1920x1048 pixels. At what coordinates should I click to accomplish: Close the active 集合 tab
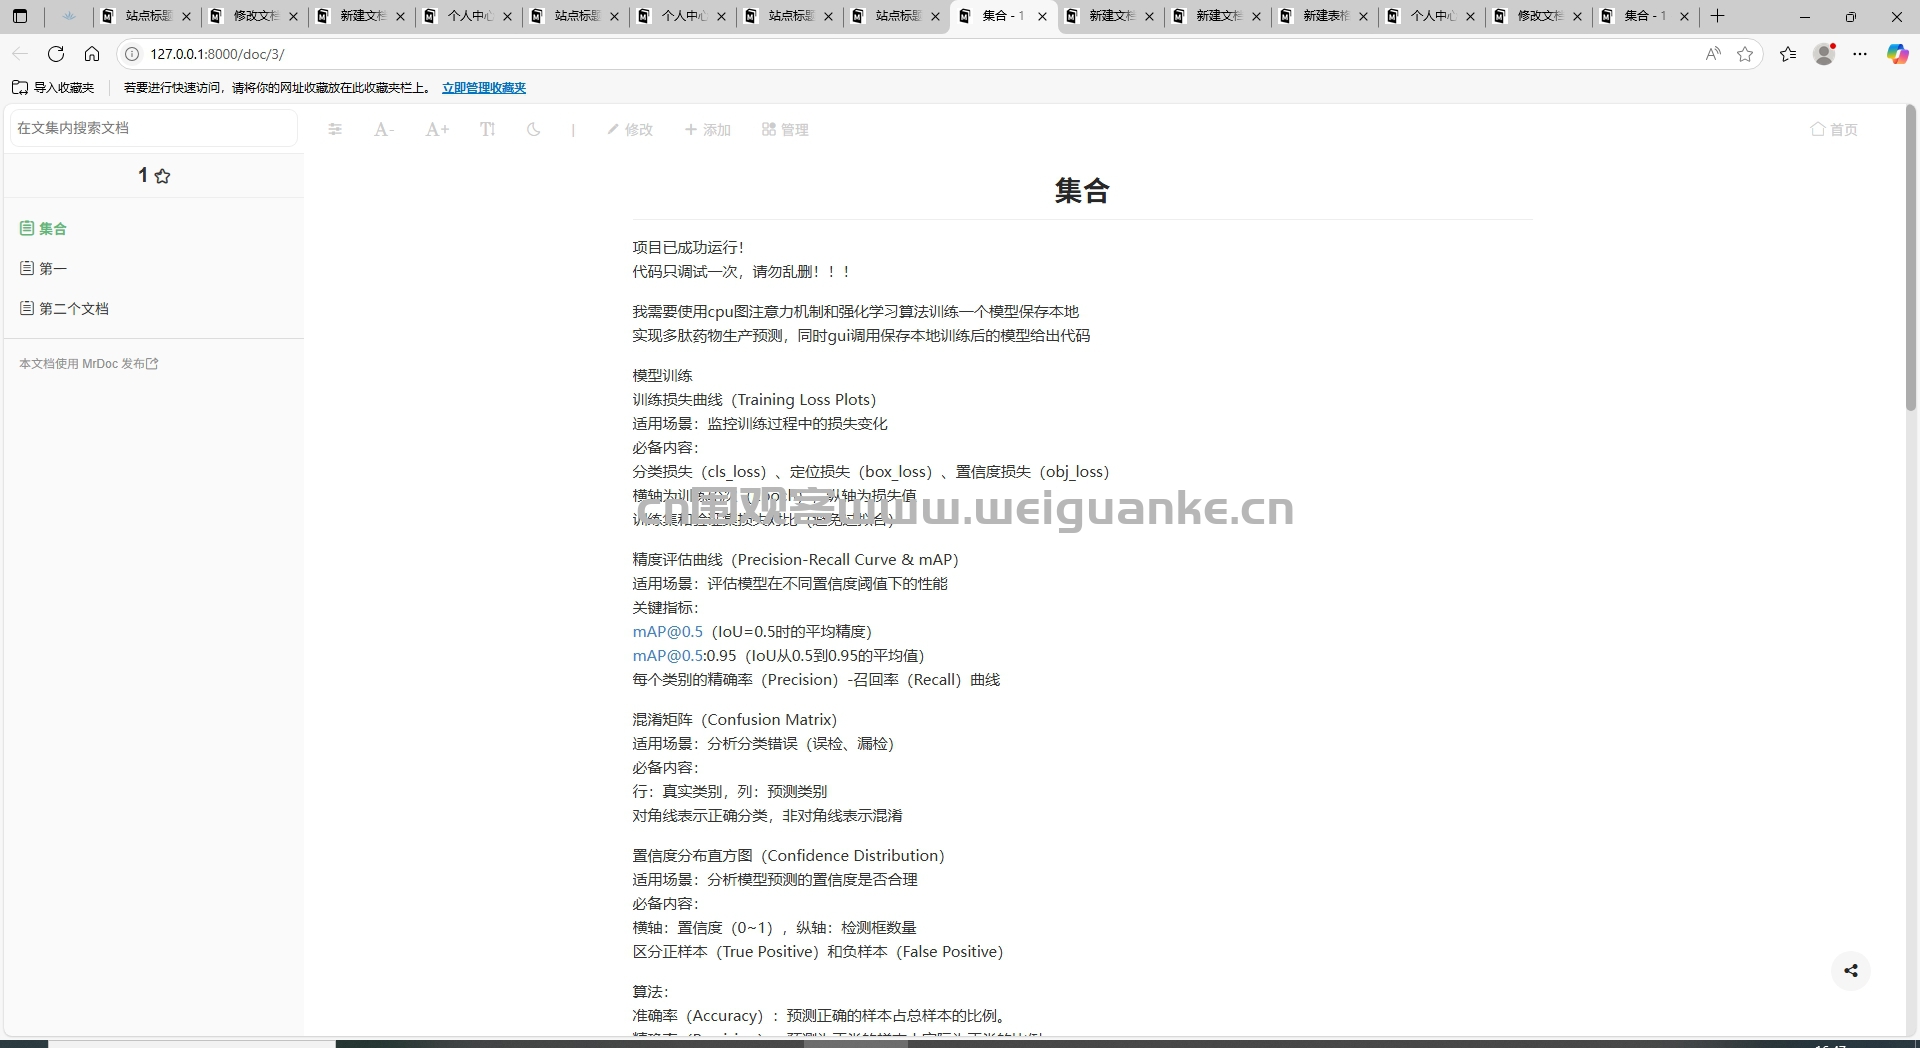(1042, 16)
